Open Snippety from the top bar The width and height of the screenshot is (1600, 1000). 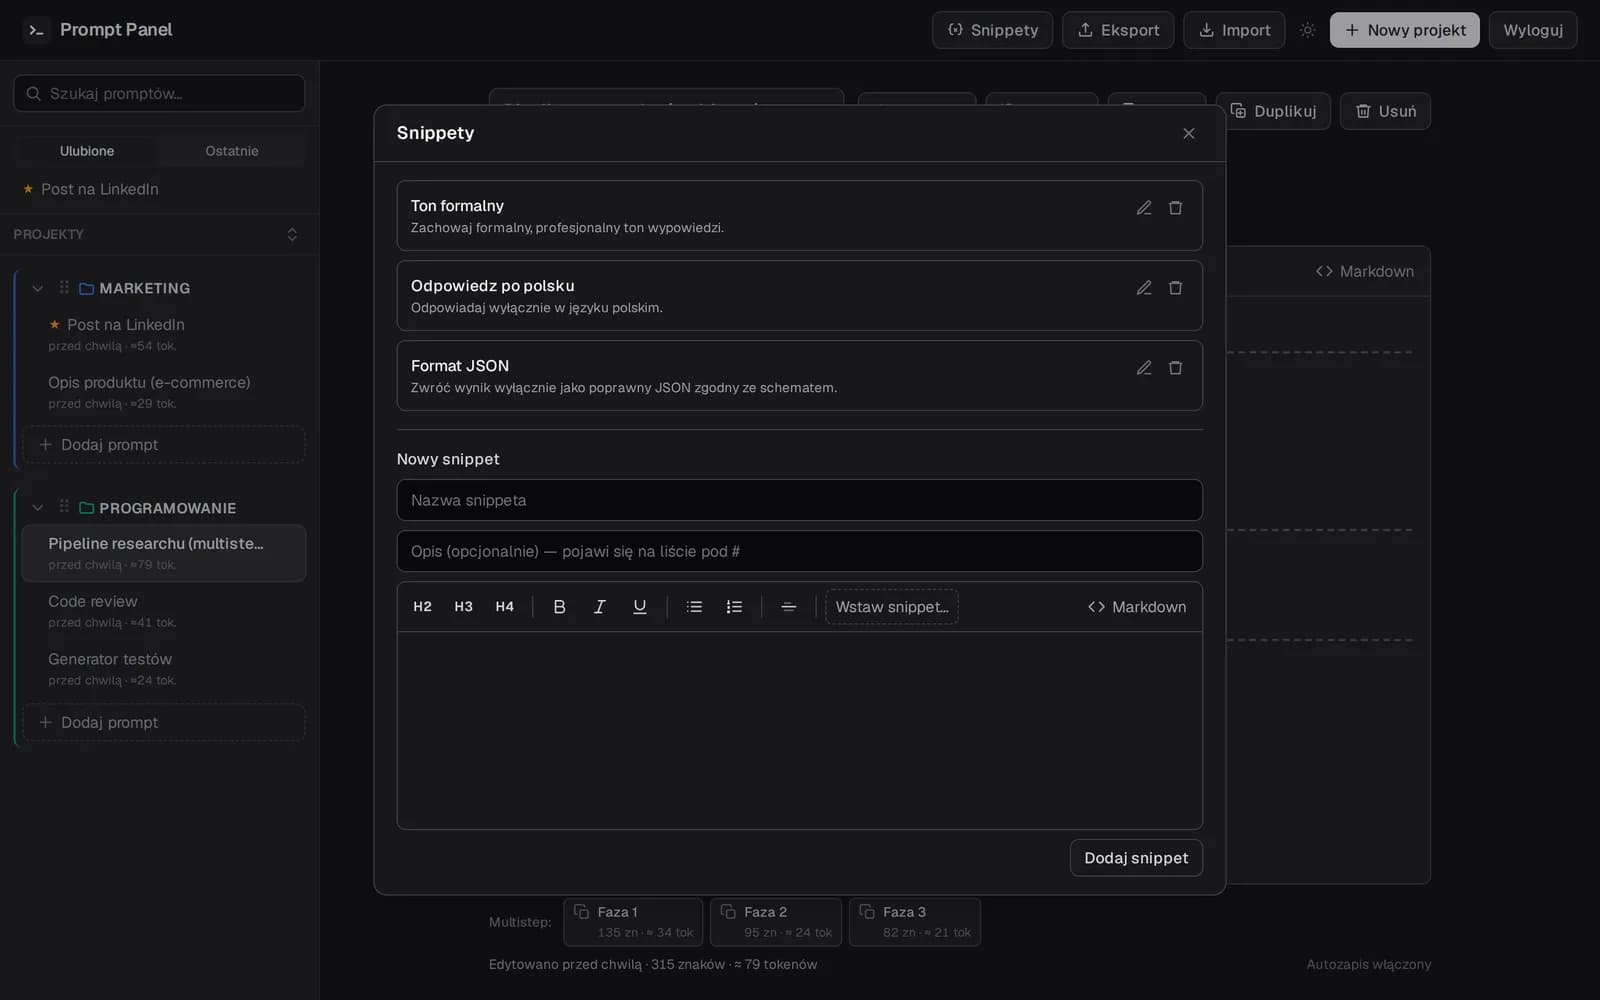coord(992,30)
